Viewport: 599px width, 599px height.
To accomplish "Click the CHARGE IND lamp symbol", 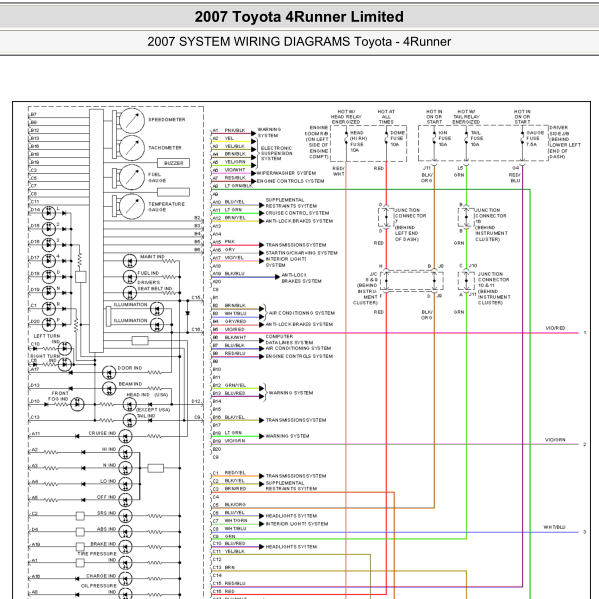I will [125, 579].
